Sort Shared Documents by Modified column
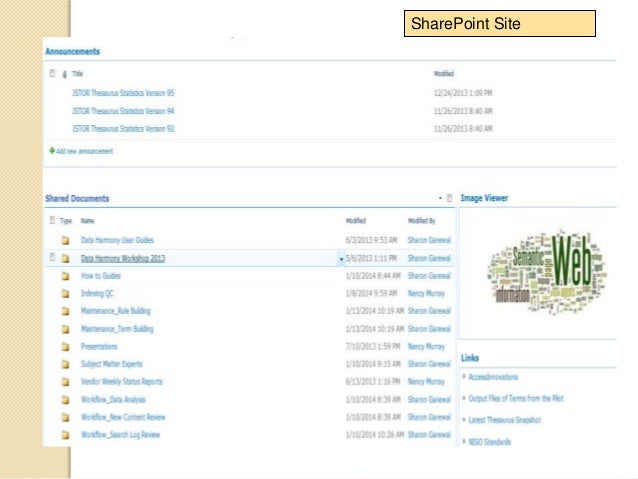Screen dimensions: 638x479 click(356, 221)
